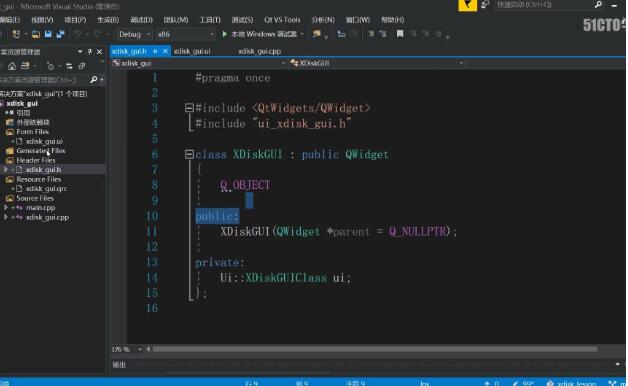The height and width of the screenshot is (386, 628).
Task: Toggle the pin on the Solution Explorer panel
Action: coord(90,52)
